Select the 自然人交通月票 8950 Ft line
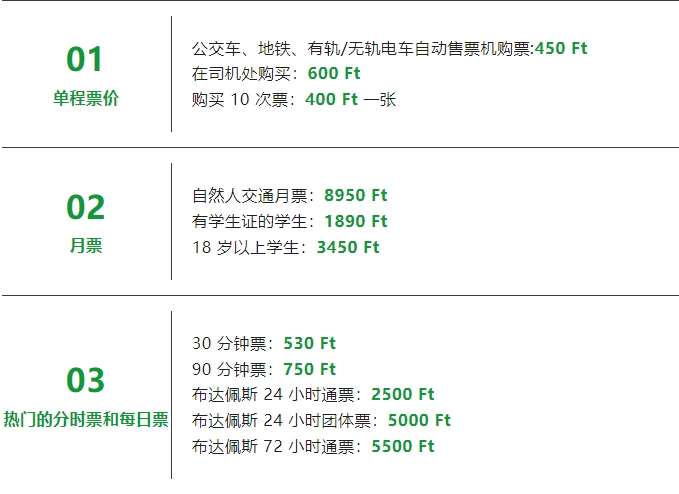This screenshot has height=494, width=679. 289,195
